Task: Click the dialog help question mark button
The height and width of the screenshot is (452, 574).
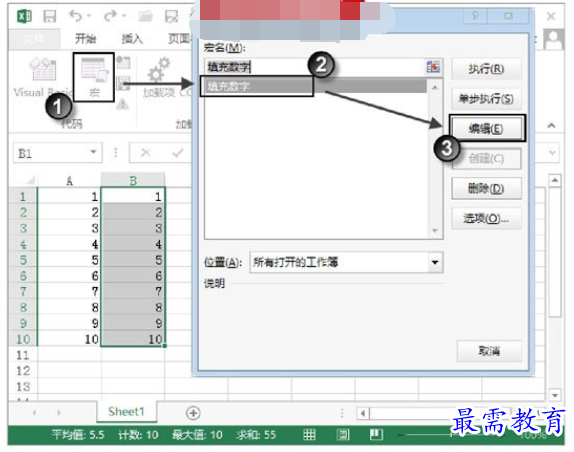Action: [475, 16]
